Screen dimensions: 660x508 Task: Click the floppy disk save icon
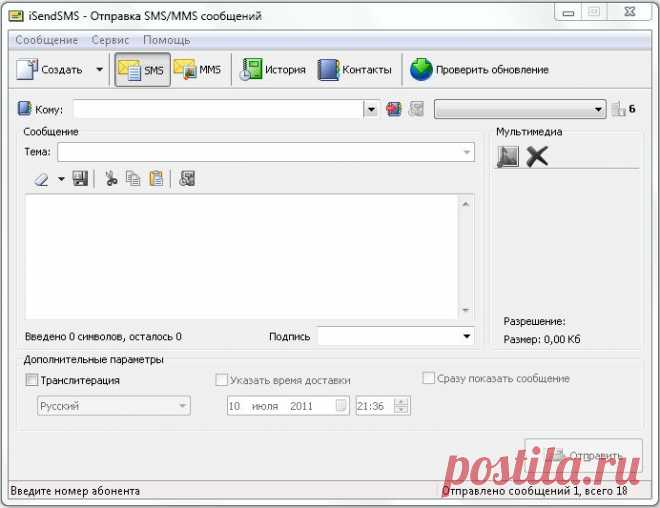tap(80, 179)
